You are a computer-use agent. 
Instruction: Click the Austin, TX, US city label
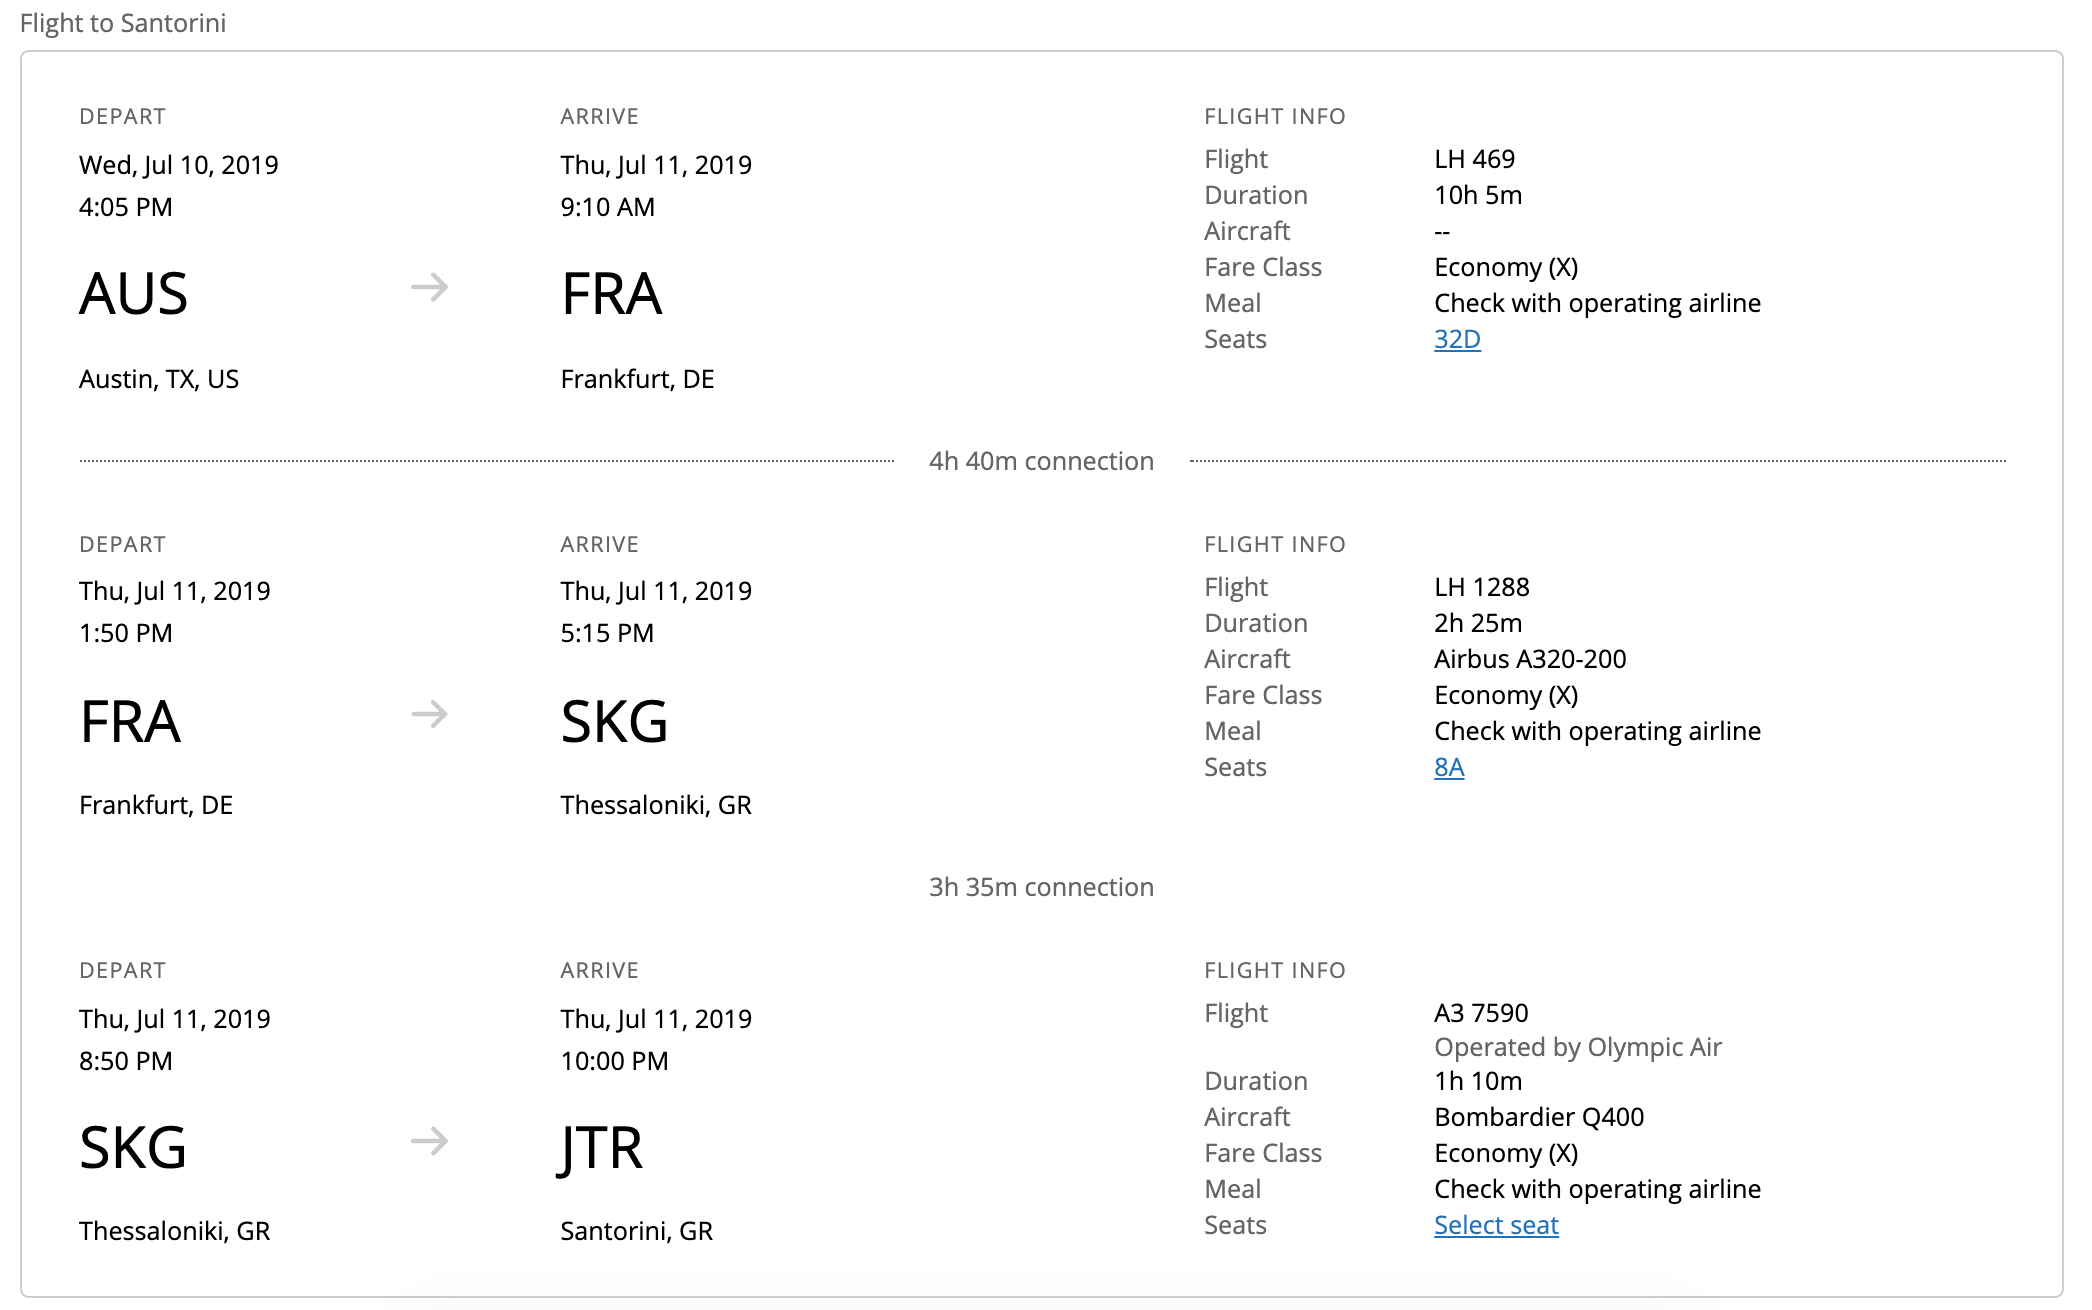pos(159,379)
